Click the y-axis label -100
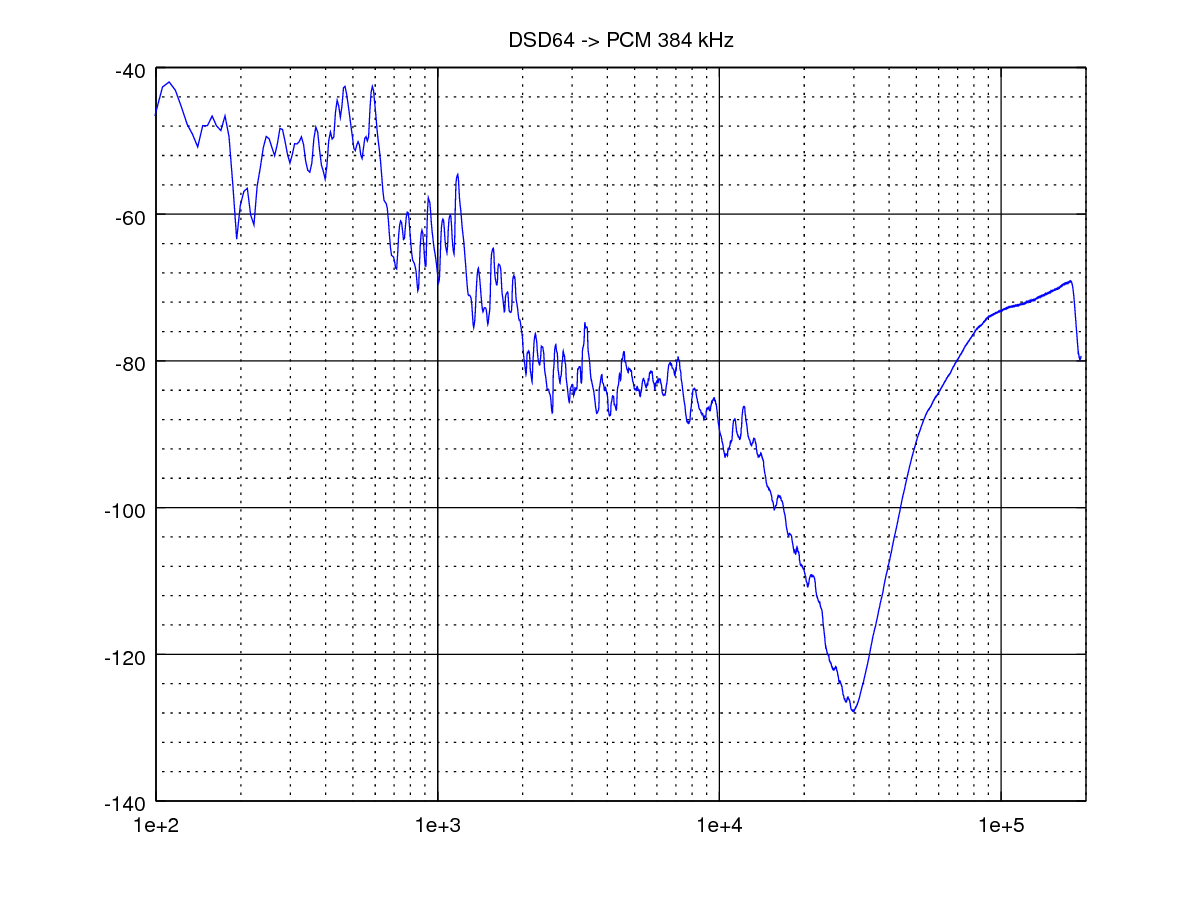Viewport: 1200px width, 900px height. (125, 510)
